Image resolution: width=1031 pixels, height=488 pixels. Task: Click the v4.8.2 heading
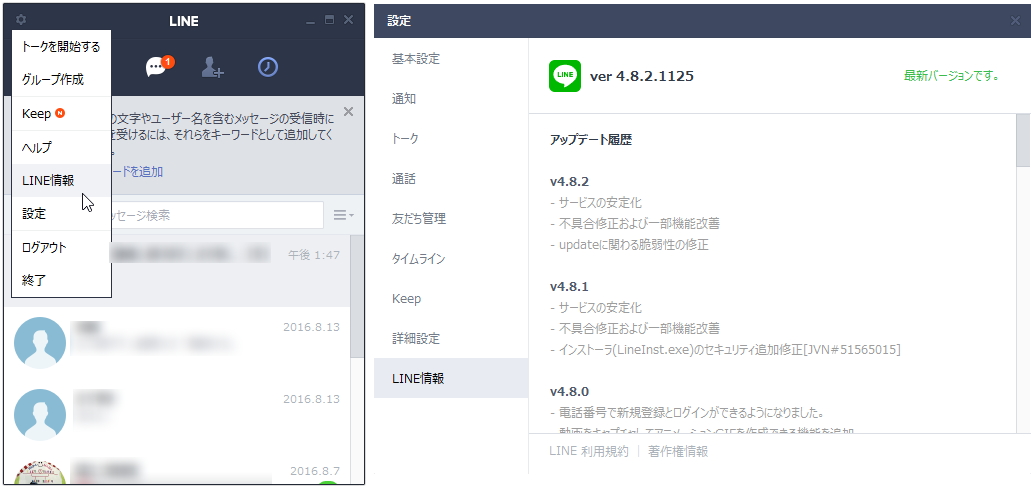[x=569, y=182]
